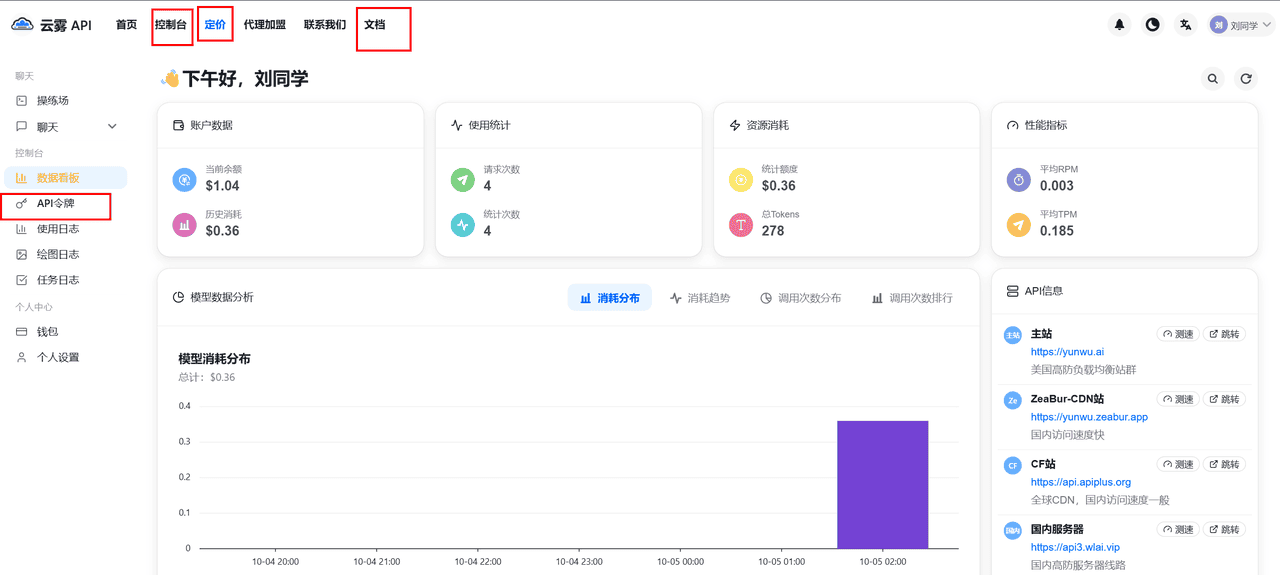Select the 调用次数排行 tab
Viewport: 1280px width, 575px height.
[x=911, y=298]
